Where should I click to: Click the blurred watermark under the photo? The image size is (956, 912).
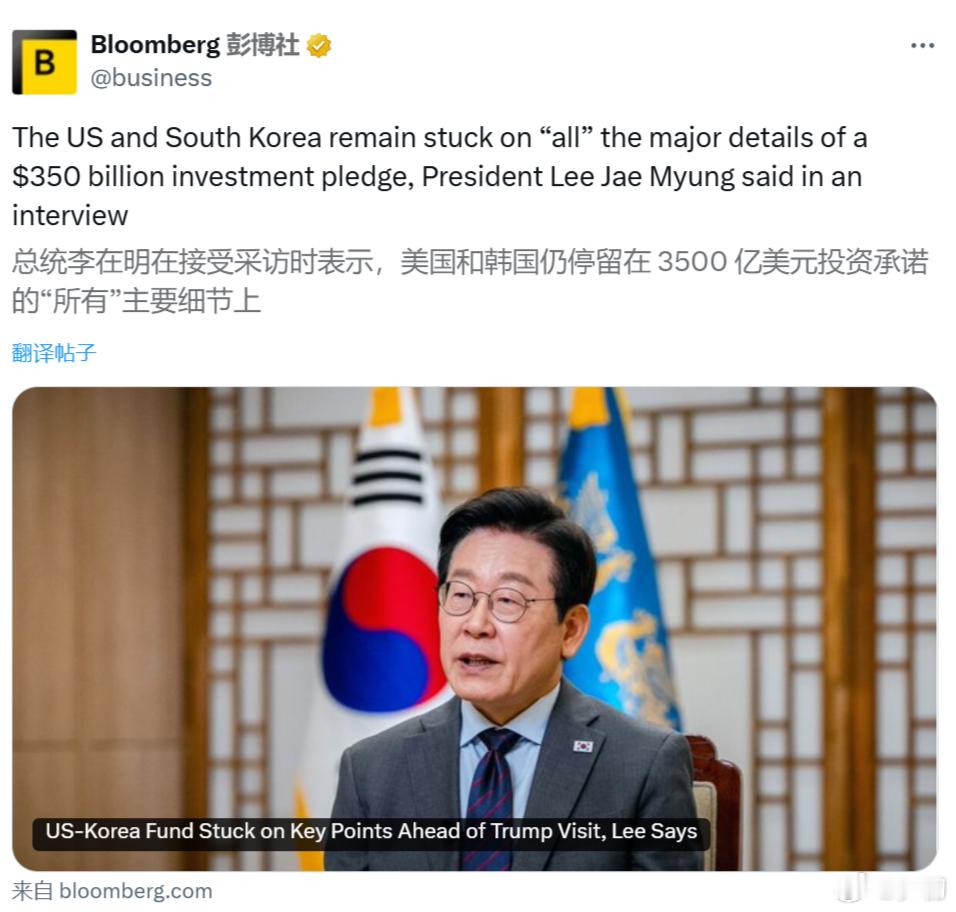click(x=891, y=888)
